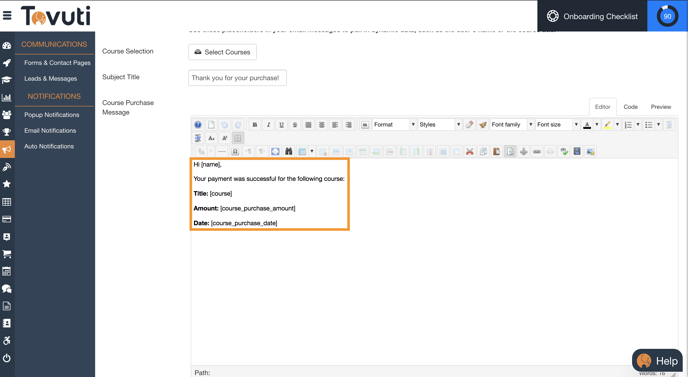Image resolution: width=688 pixels, height=377 pixels.
Task: Open bullet list style dropdown arrow
Action: pos(659,125)
